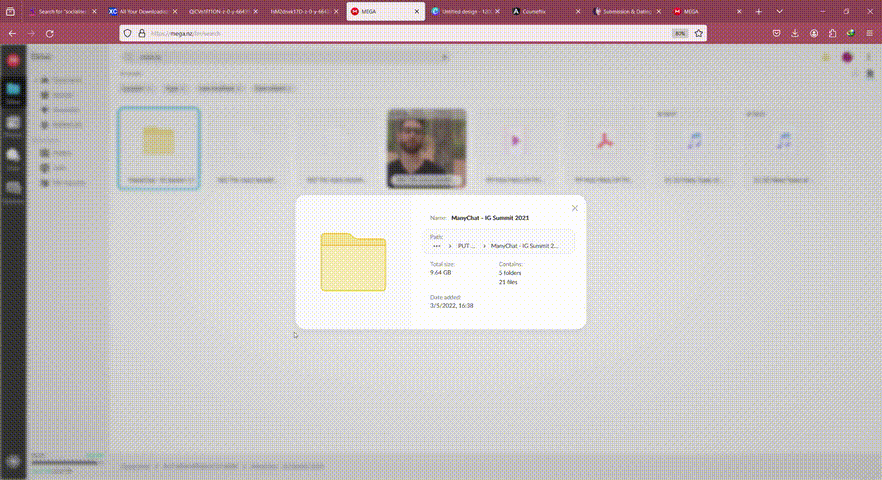This screenshot has height=480, width=882.
Task: Close the All Your Downloads tab
Action: [x=175, y=11]
